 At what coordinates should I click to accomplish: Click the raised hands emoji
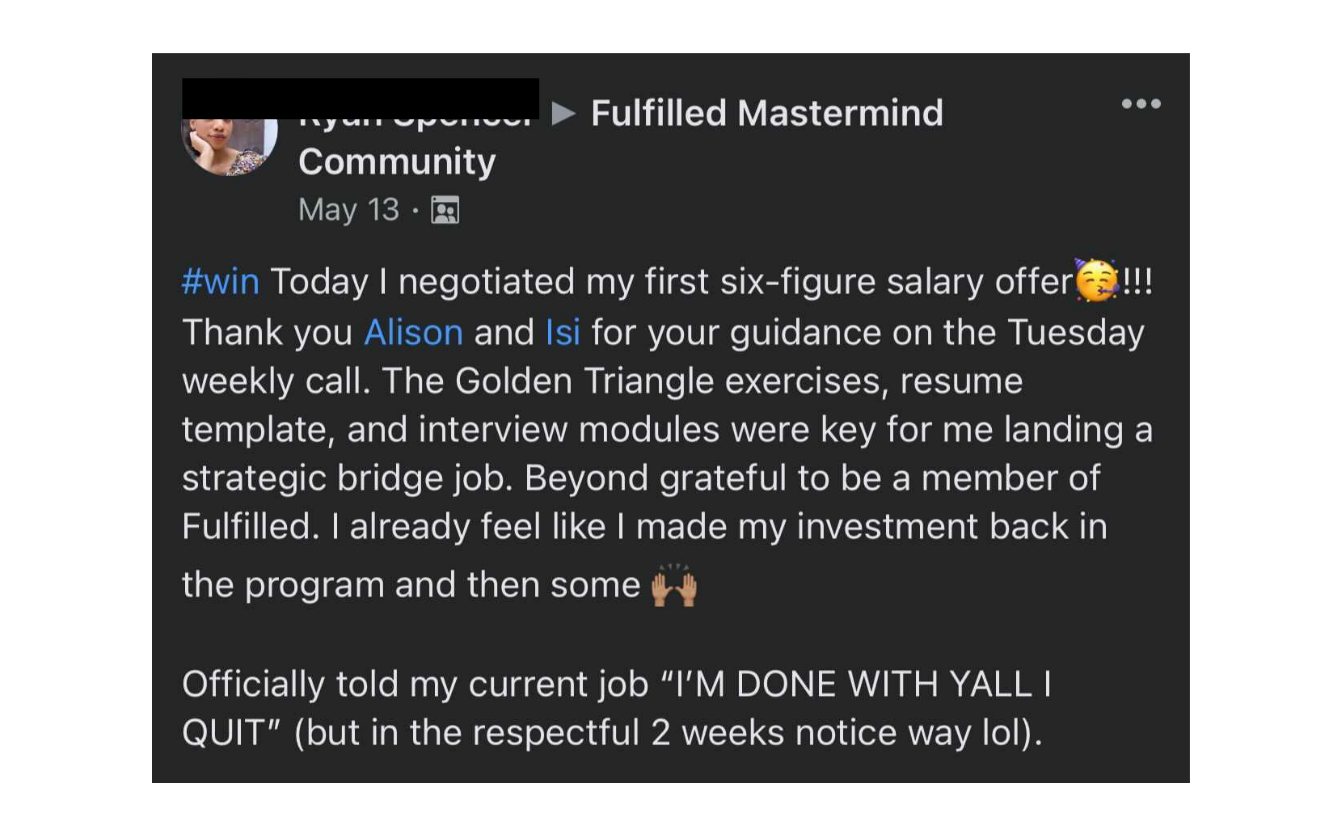pyautogui.click(x=674, y=587)
